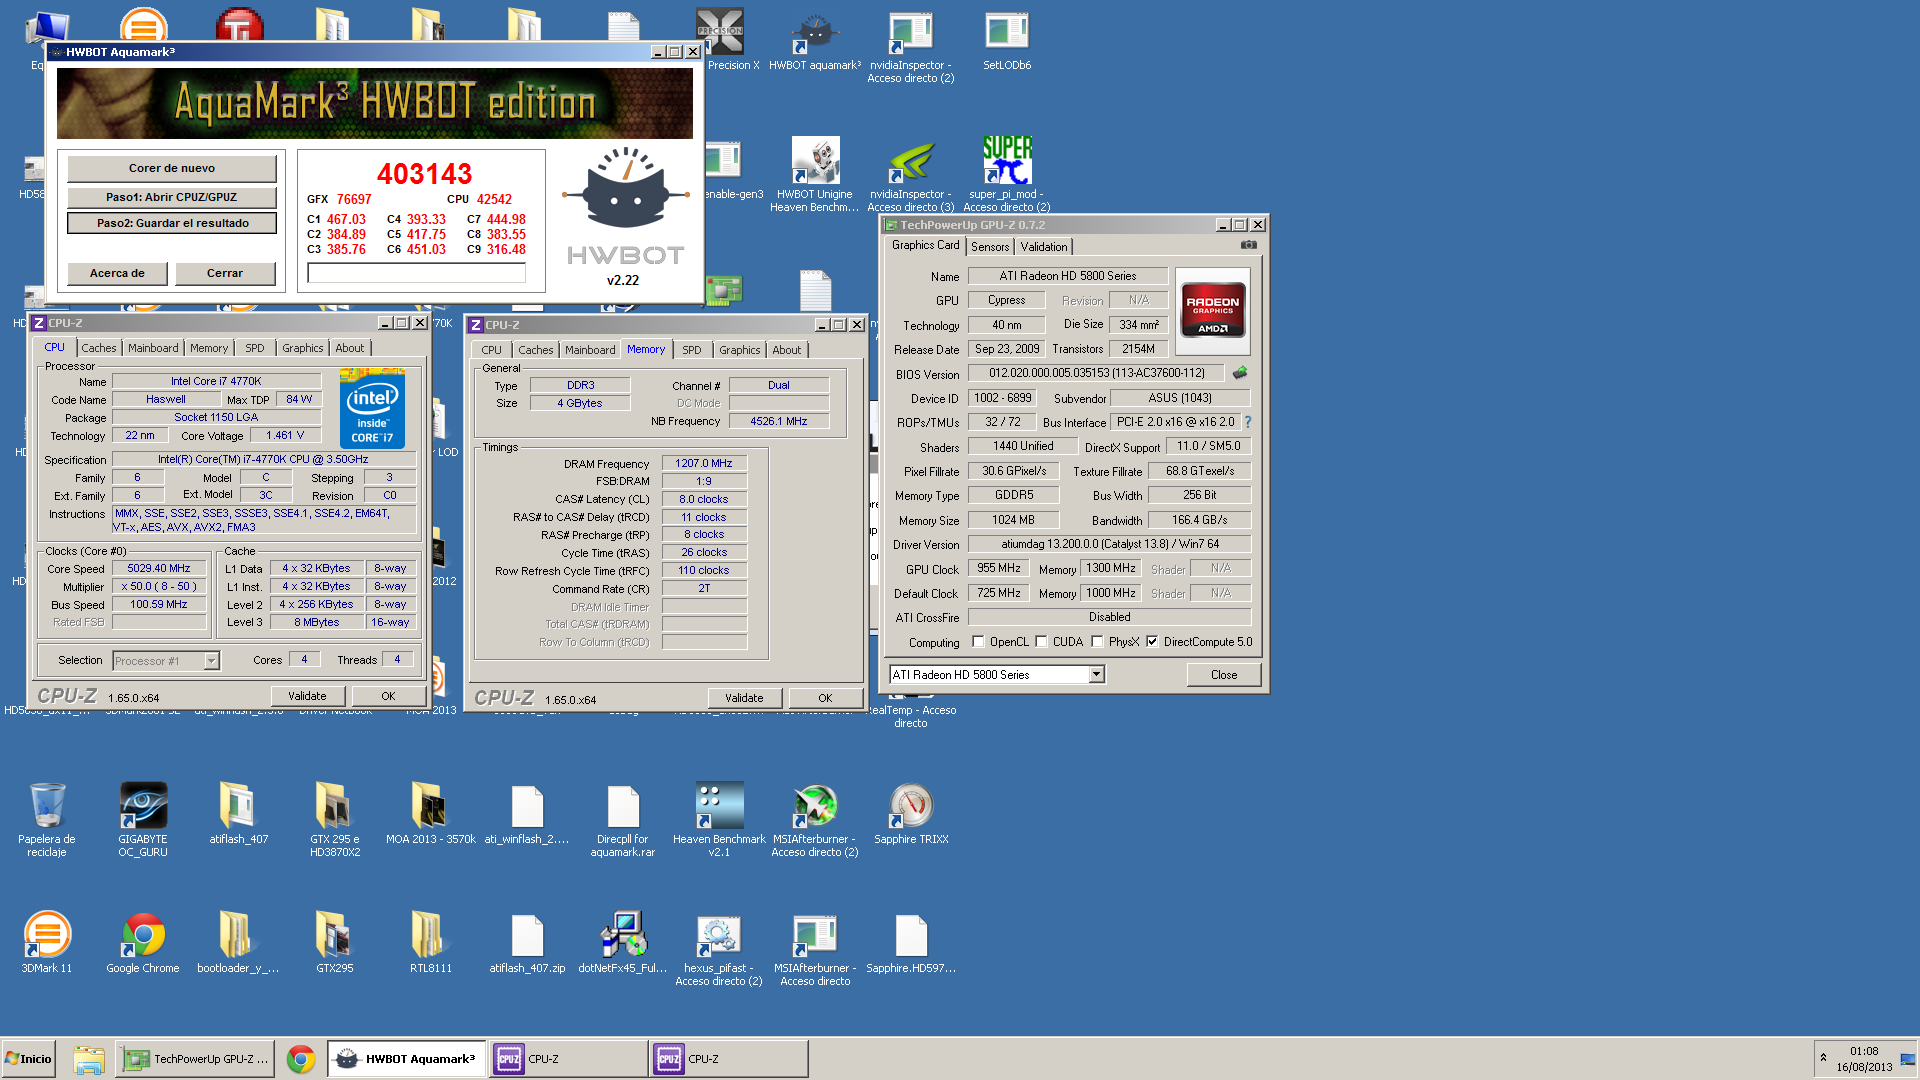The height and width of the screenshot is (1080, 1920).
Task: Click Corer de nuevo button
Action: coord(172,168)
